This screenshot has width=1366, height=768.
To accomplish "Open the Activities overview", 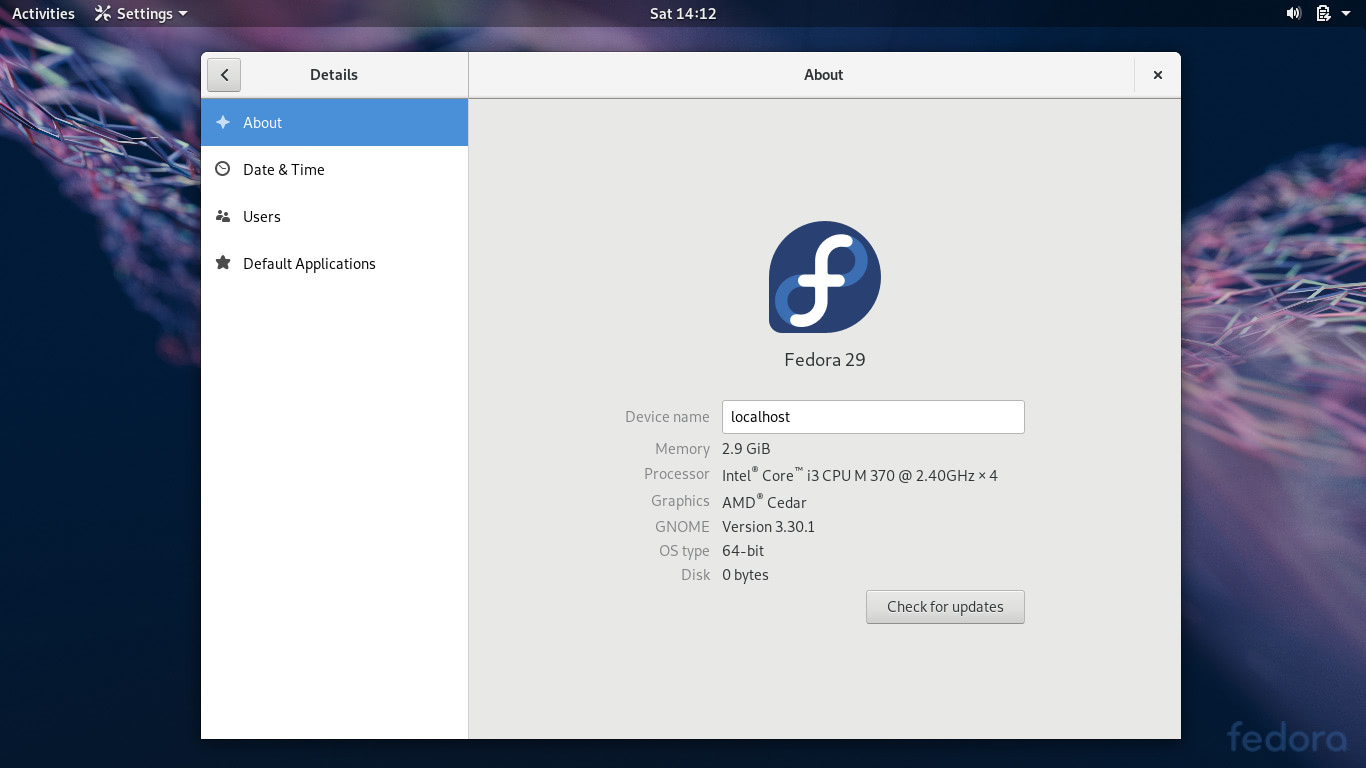I will 43,13.
